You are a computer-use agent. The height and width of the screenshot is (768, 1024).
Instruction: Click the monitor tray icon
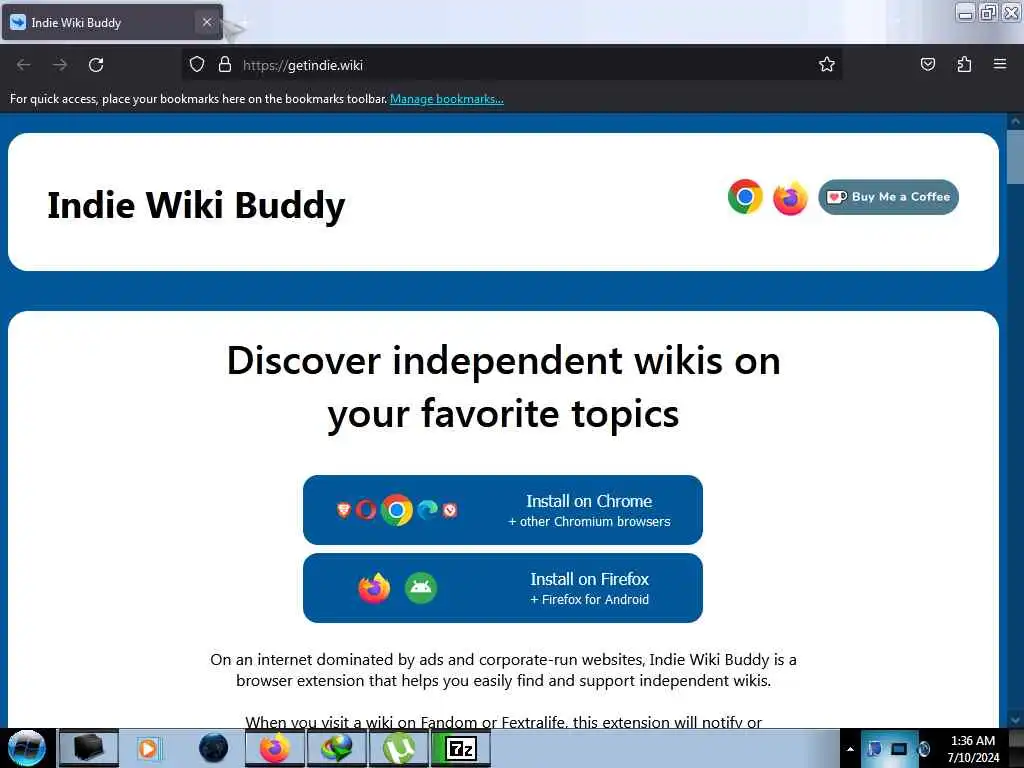pos(899,748)
